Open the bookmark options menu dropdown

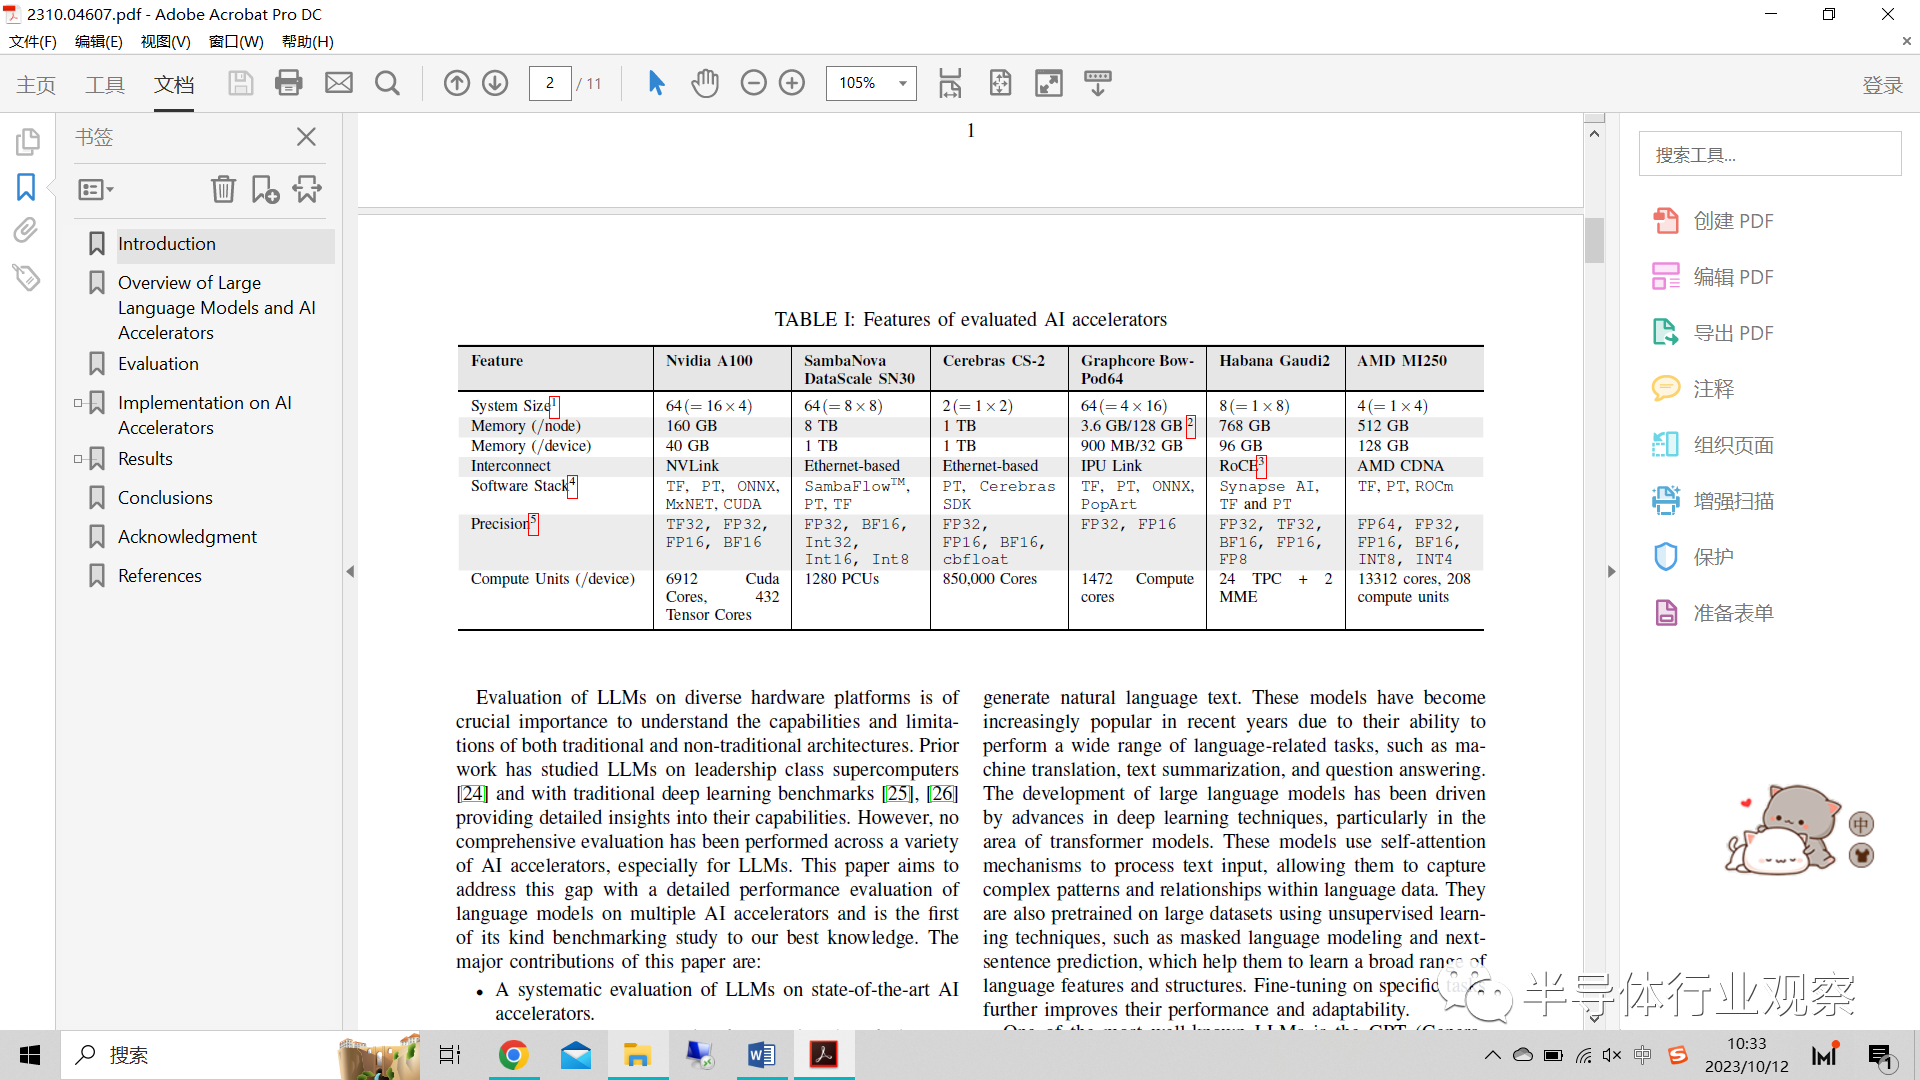pos(95,189)
